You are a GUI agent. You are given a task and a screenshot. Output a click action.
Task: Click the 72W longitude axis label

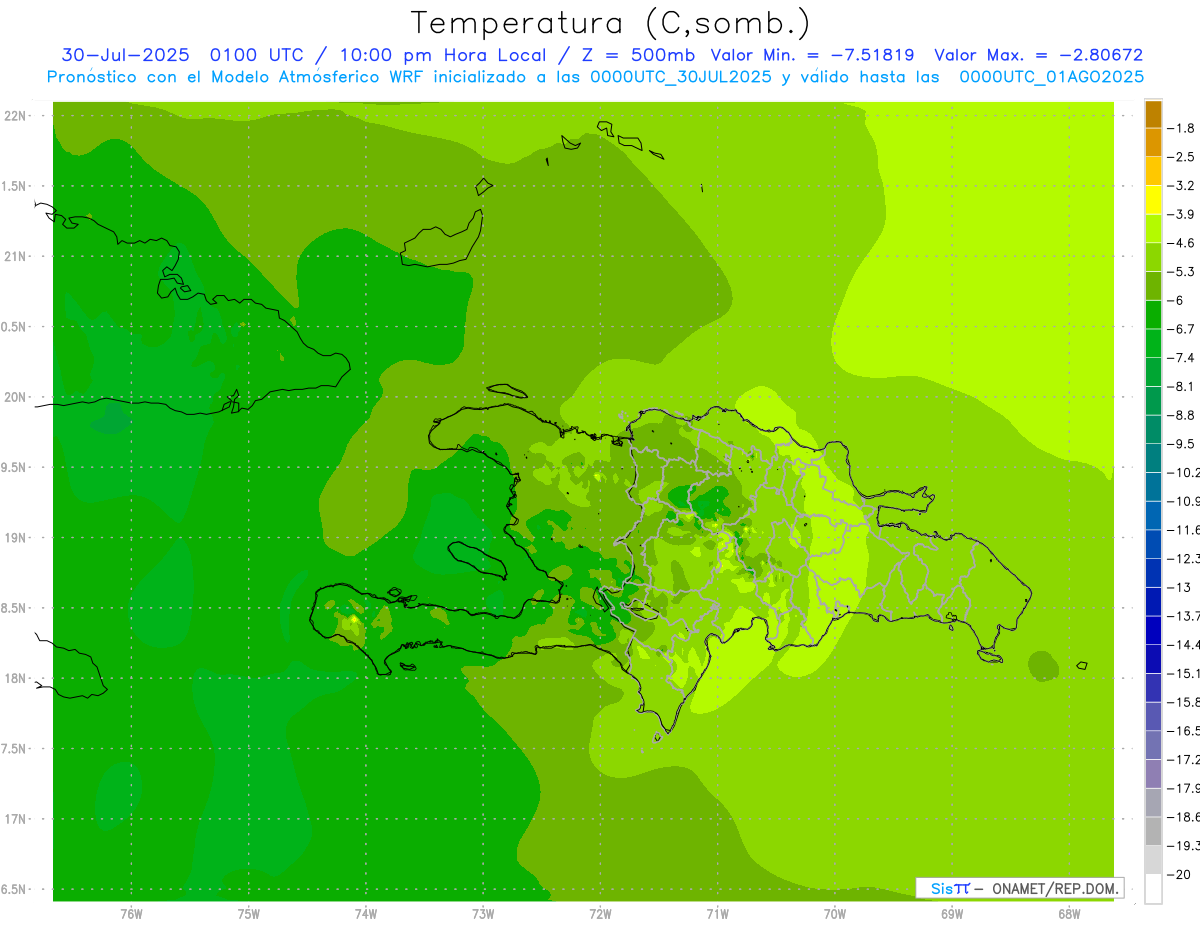pyautogui.click(x=600, y=913)
